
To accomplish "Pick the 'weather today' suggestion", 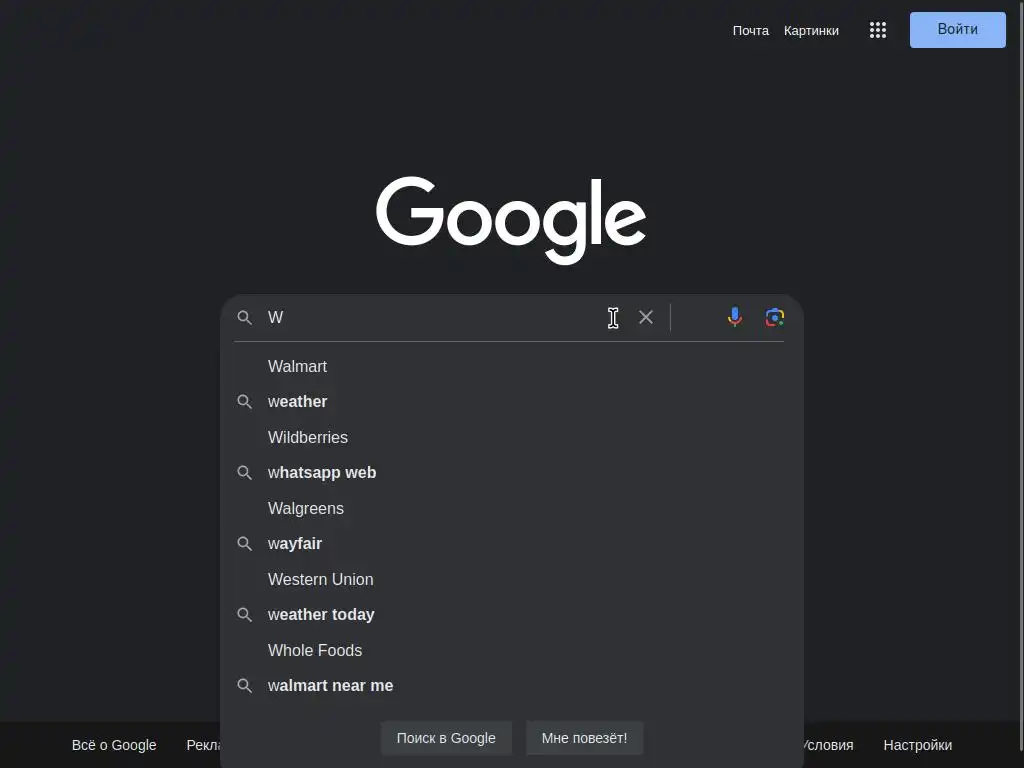I will tap(512, 615).
